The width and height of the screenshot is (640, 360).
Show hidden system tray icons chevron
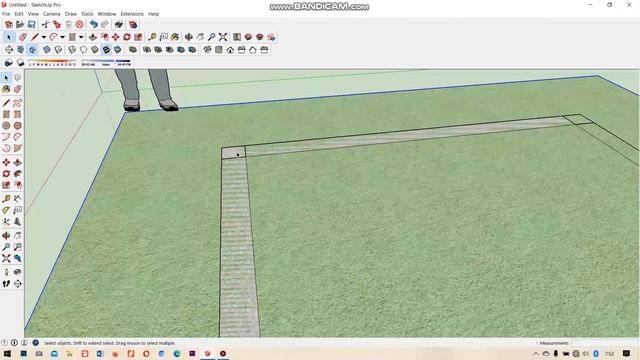[536, 353]
